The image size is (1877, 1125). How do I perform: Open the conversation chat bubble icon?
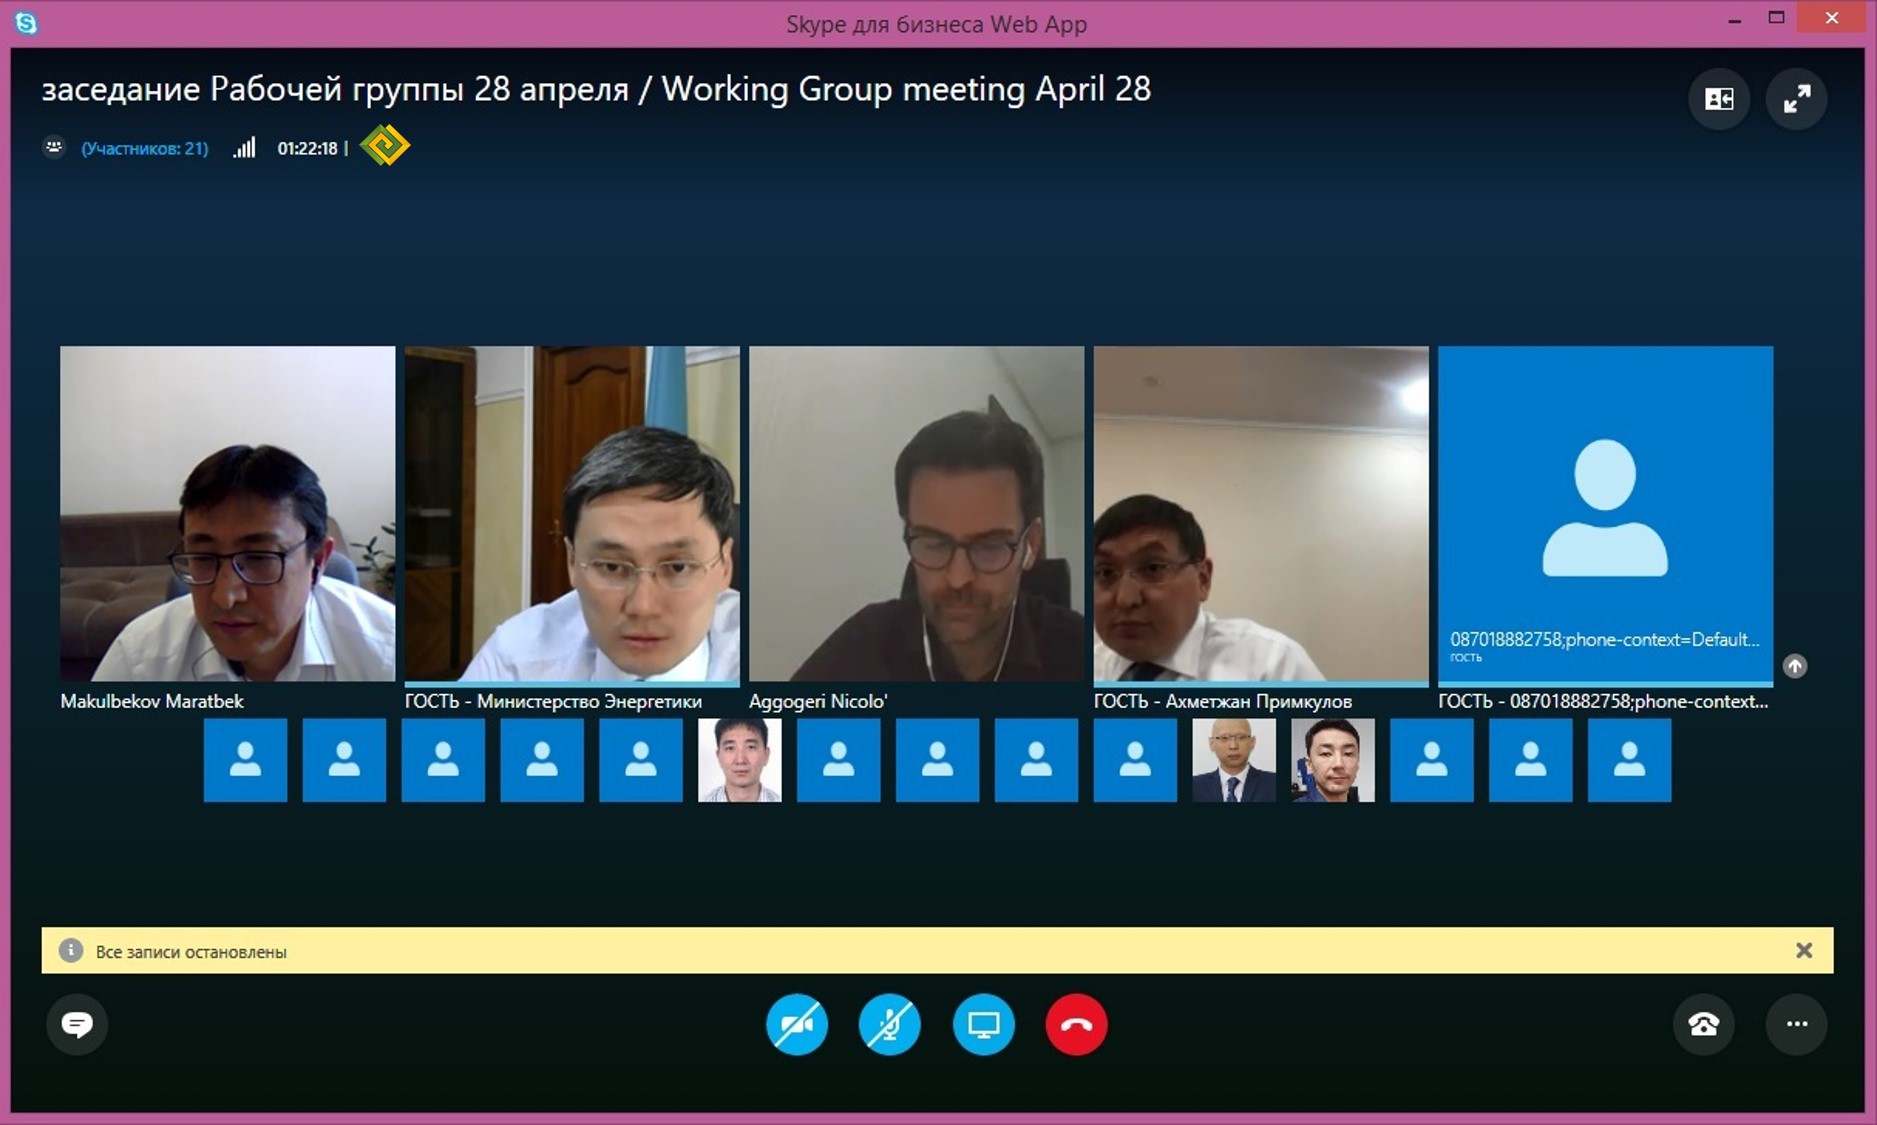coord(77,1024)
